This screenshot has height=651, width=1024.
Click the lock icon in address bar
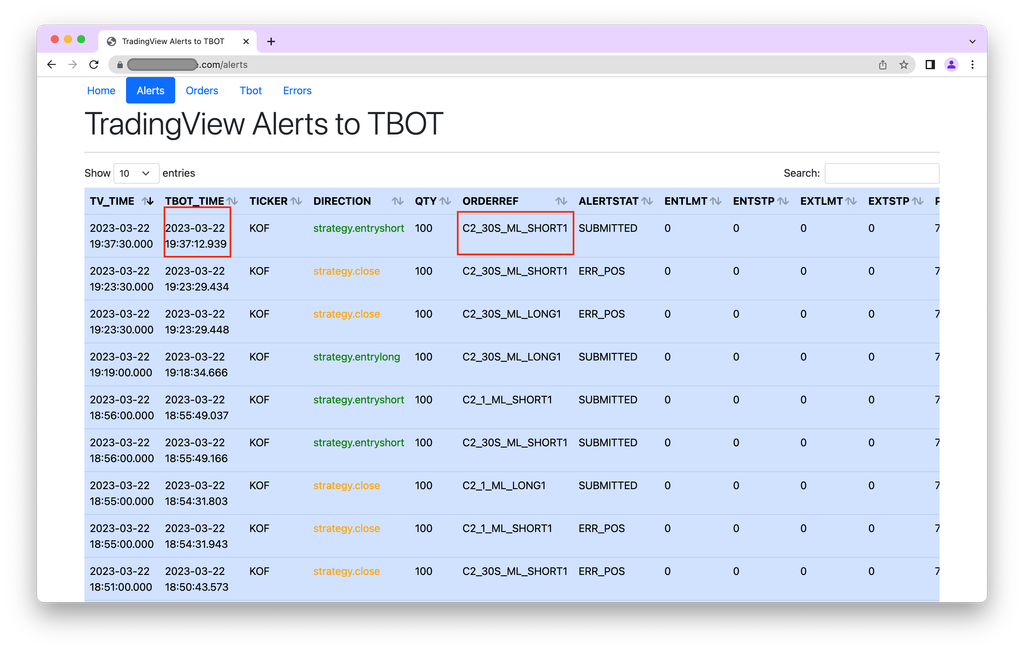[120, 65]
